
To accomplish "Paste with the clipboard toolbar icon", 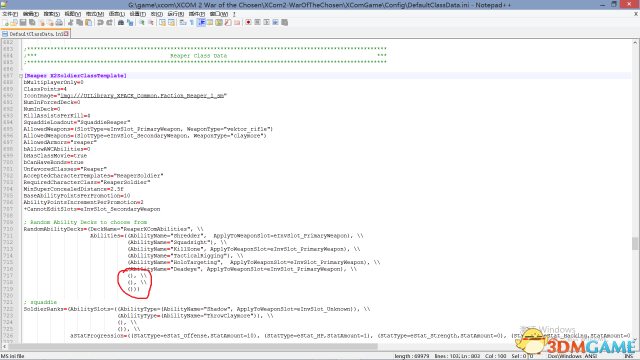I will coord(88,23).
